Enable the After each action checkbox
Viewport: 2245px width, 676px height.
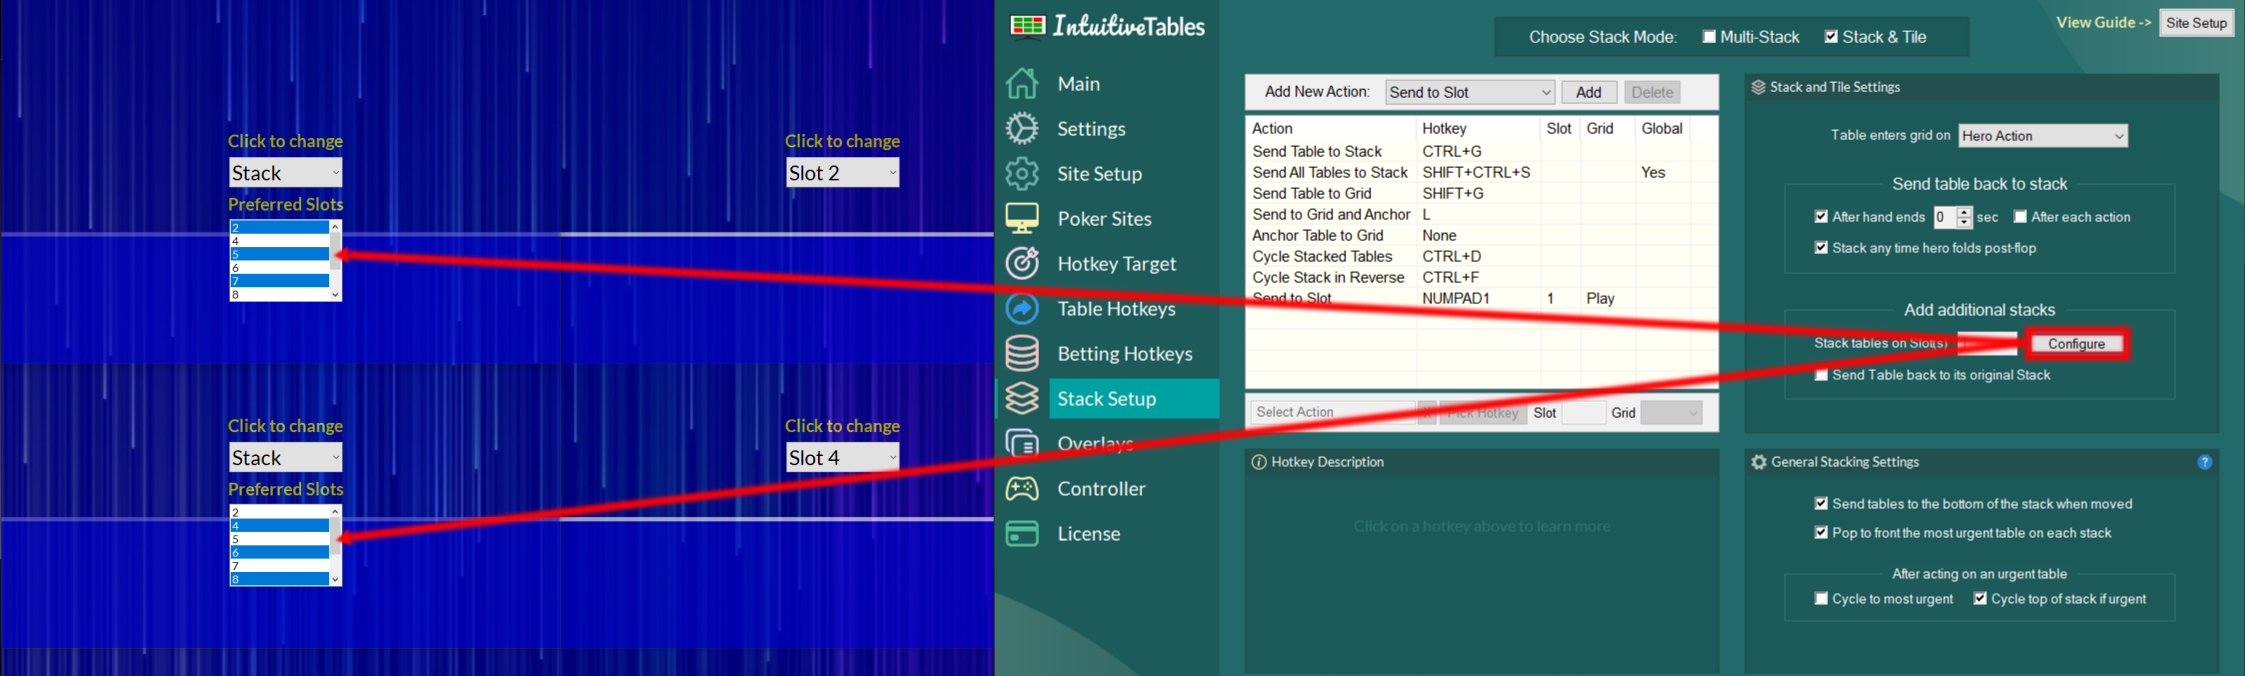pos(2020,217)
